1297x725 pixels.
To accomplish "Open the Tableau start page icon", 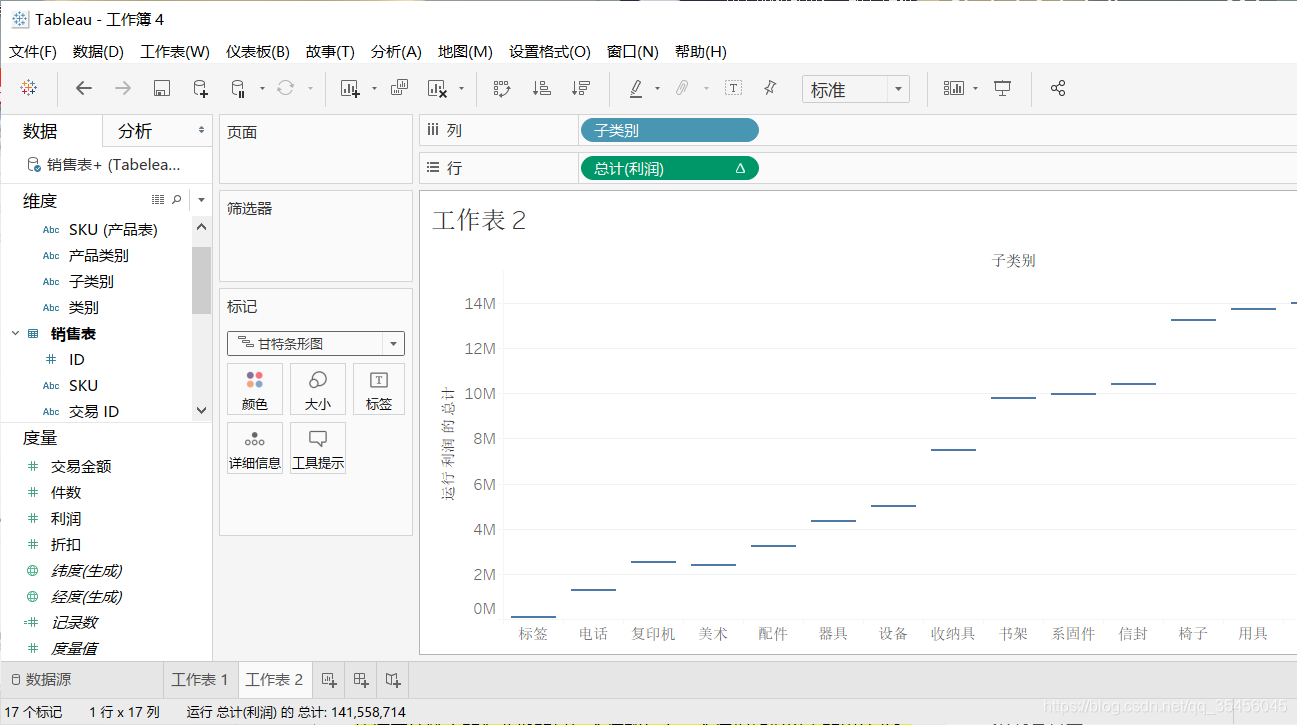I will (x=29, y=88).
